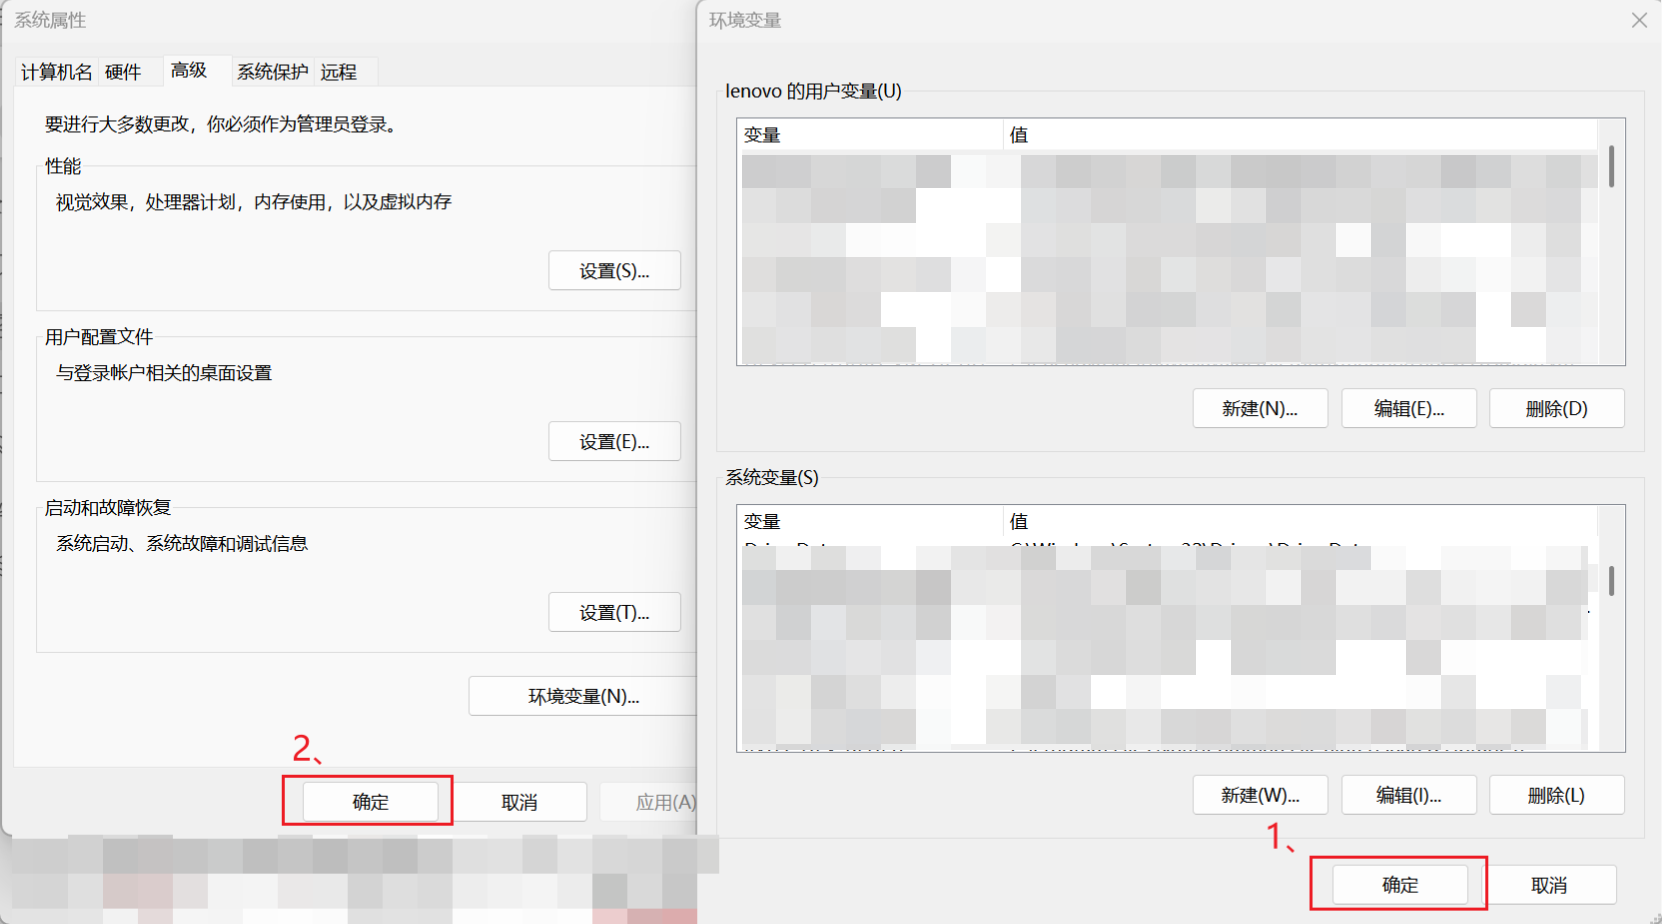Image resolution: width=1662 pixels, height=924 pixels.
Task: Open 启动和故障恢复 settings via 设置(T)
Action: pyautogui.click(x=614, y=612)
